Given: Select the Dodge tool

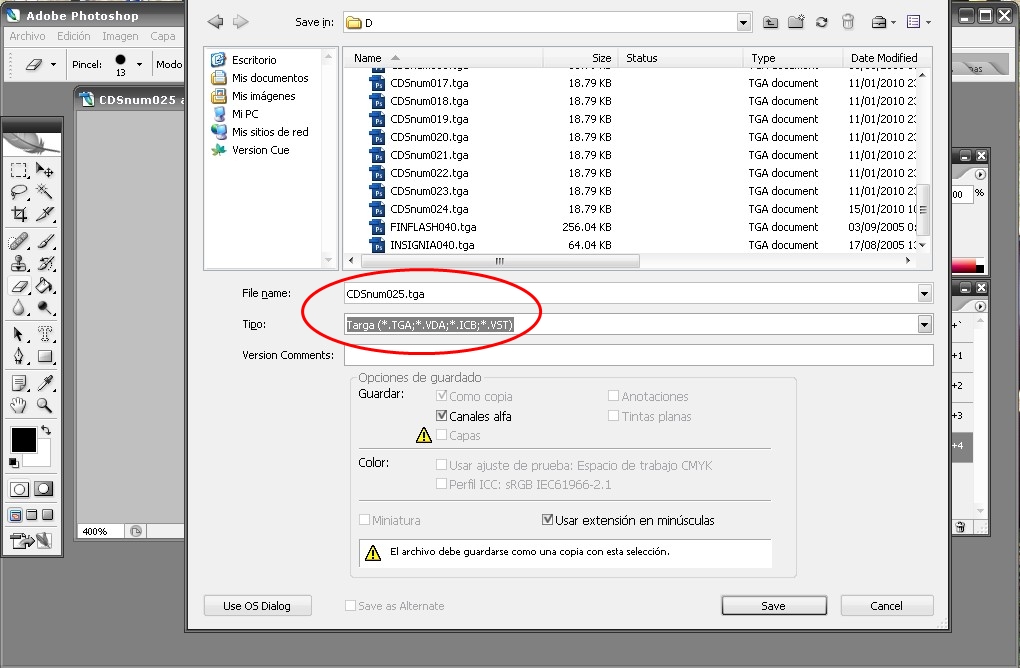Looking at the screenshot, I should click(44, 308).
